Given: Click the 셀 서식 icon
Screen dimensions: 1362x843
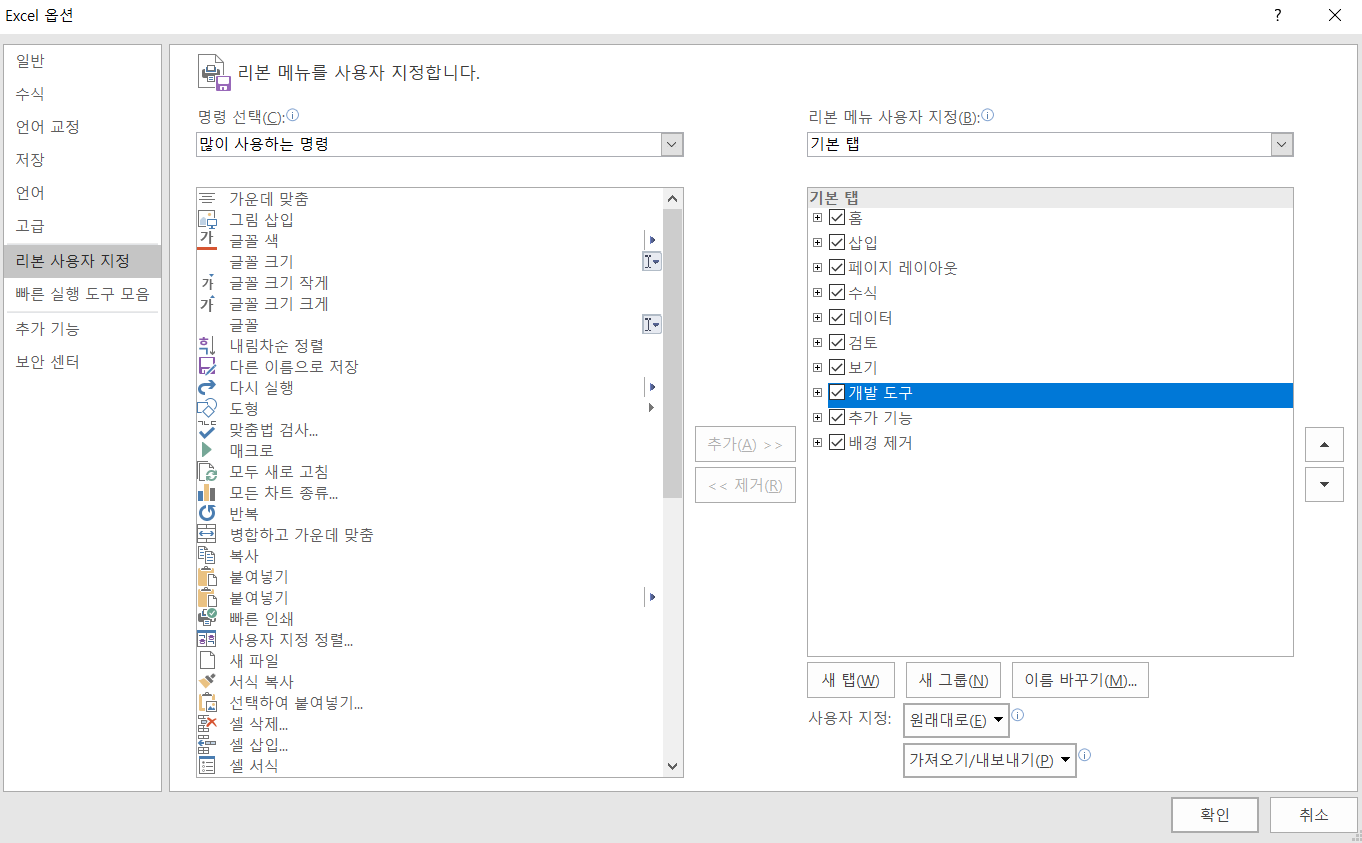Looking at the screenshot, I should [207, 766].
